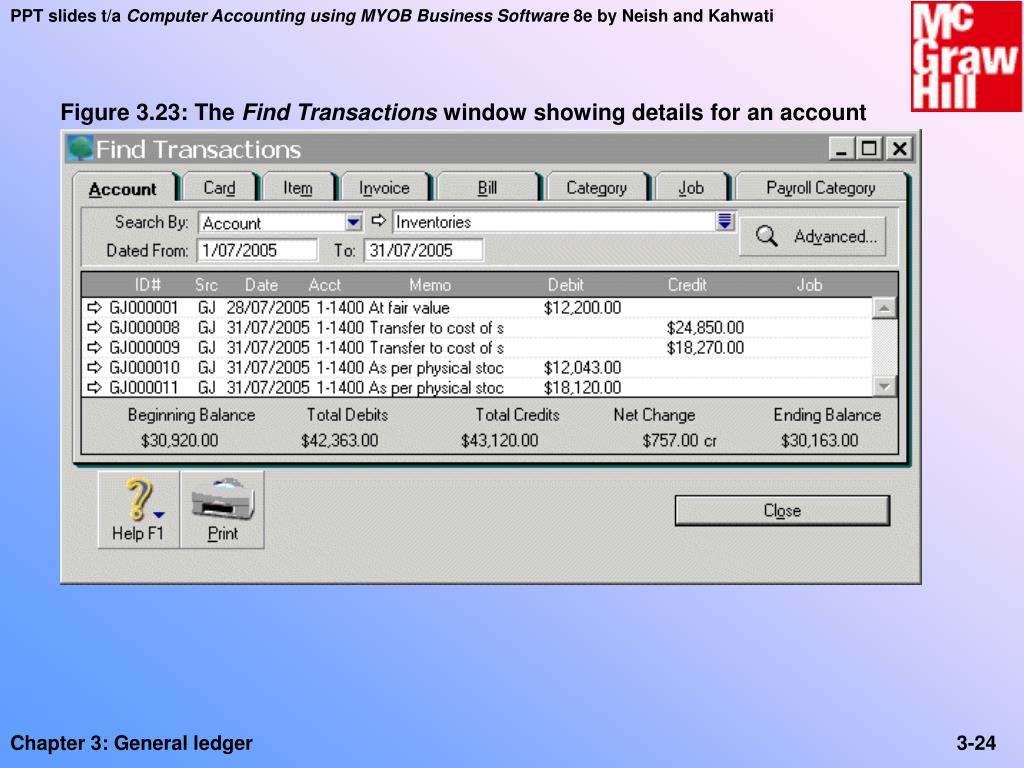Viewport: 1024px width, 768px height.
Task: Maximize the Find Transactions window
Action: coord(870,149)
